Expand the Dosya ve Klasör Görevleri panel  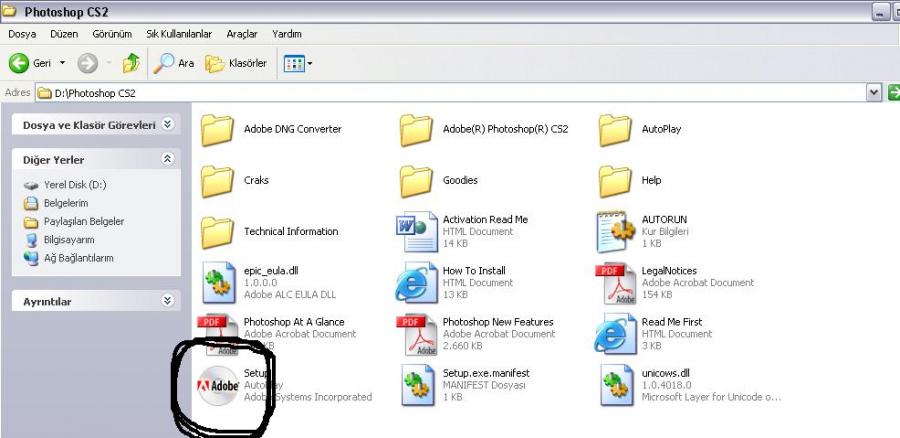coord(167,124)
